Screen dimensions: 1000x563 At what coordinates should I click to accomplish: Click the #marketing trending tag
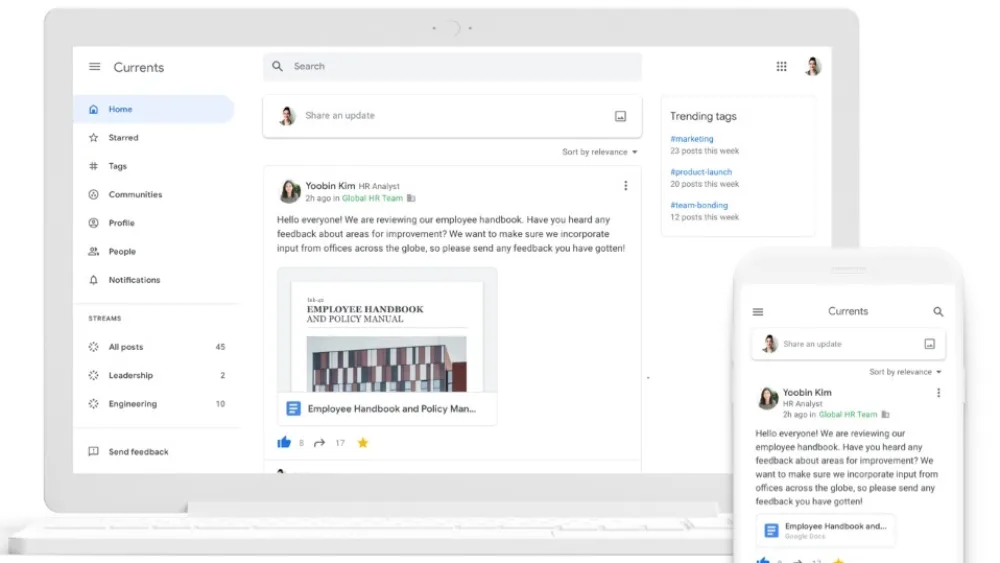692,138
